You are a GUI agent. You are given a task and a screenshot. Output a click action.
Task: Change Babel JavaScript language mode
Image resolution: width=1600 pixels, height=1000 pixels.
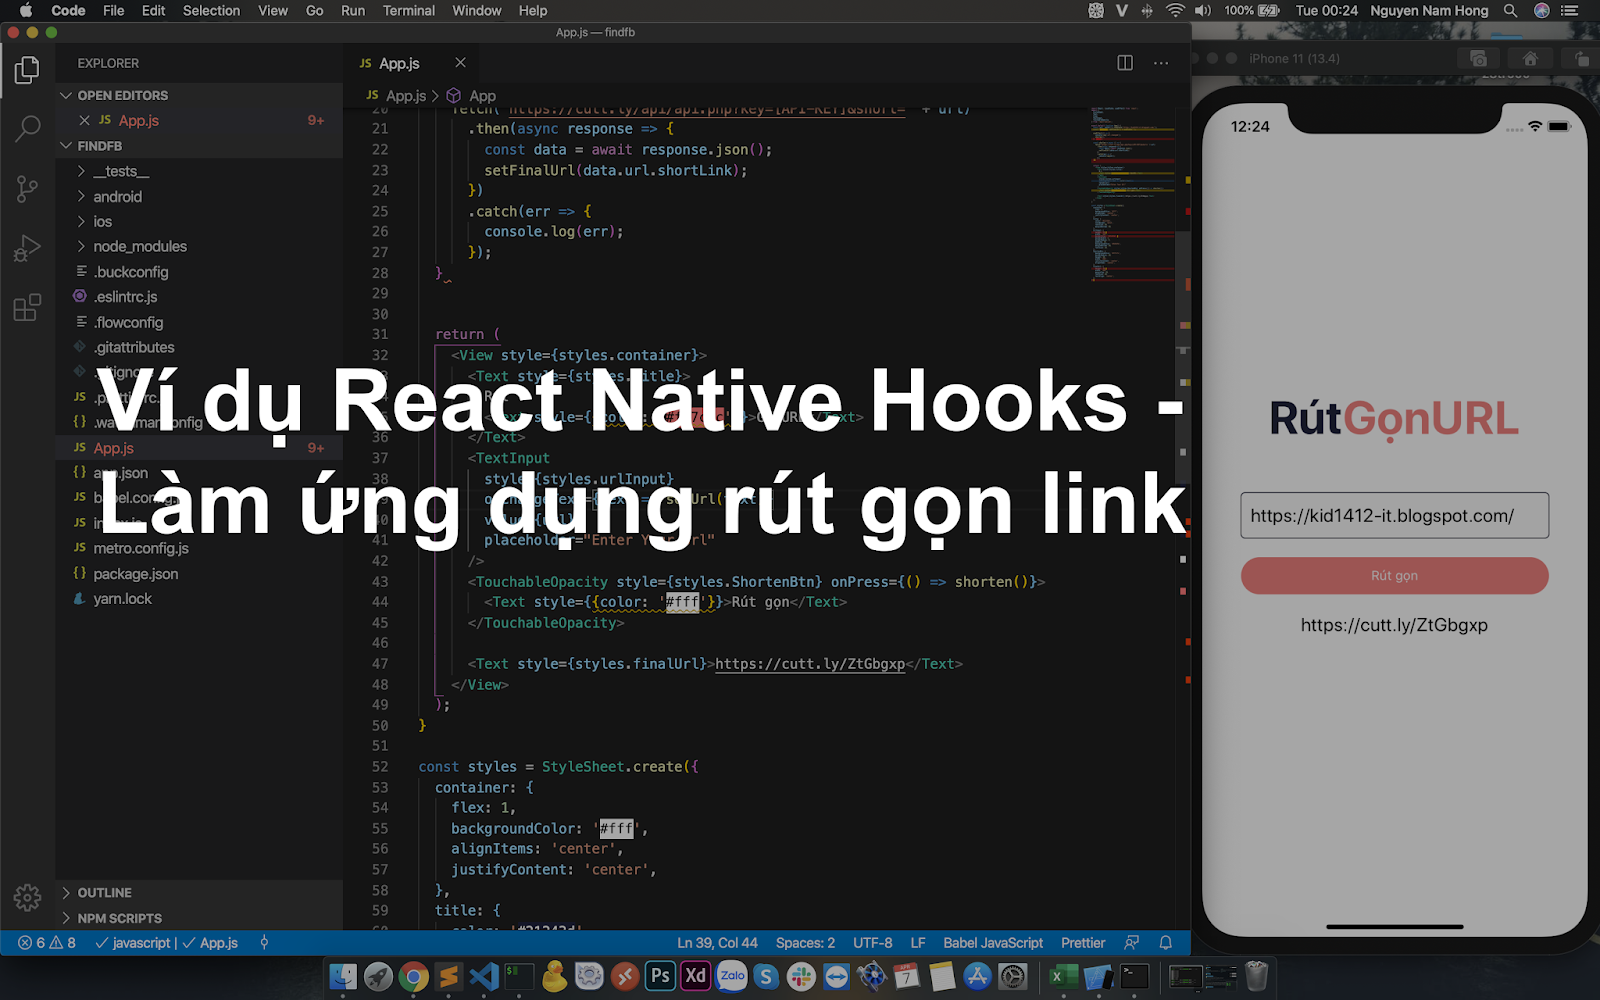click(993, 943)
